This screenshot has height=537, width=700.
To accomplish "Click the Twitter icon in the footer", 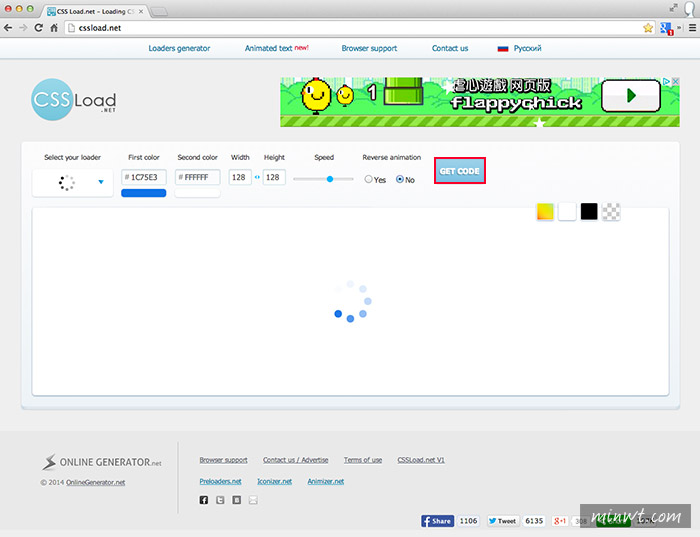I will [x=220, y=500].
